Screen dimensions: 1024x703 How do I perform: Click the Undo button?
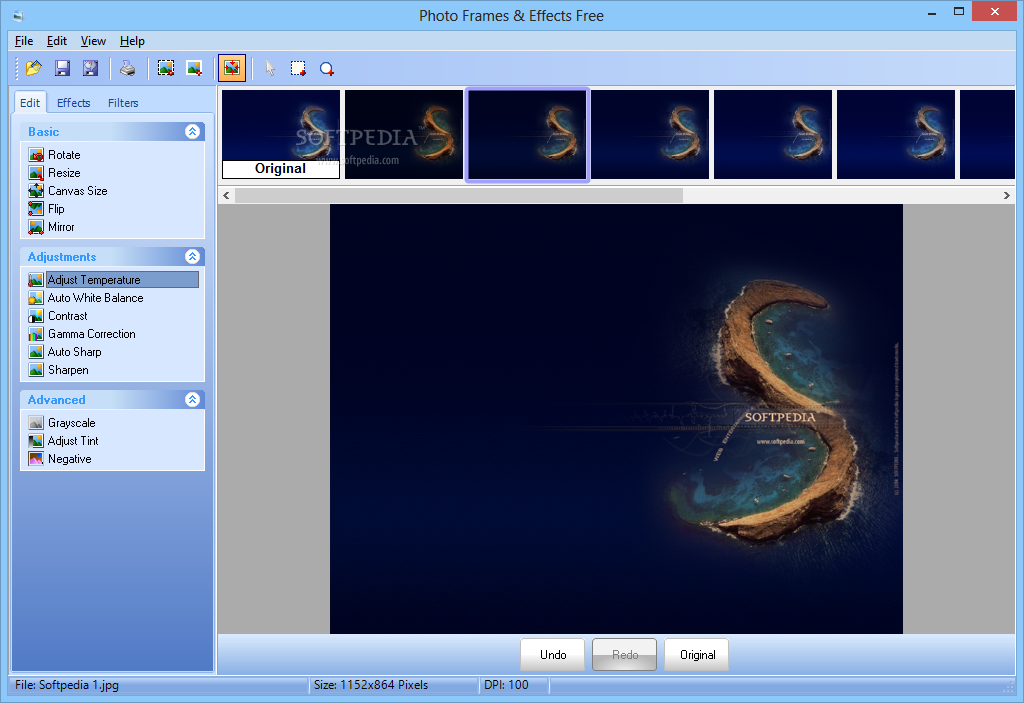tap(552, 655)
